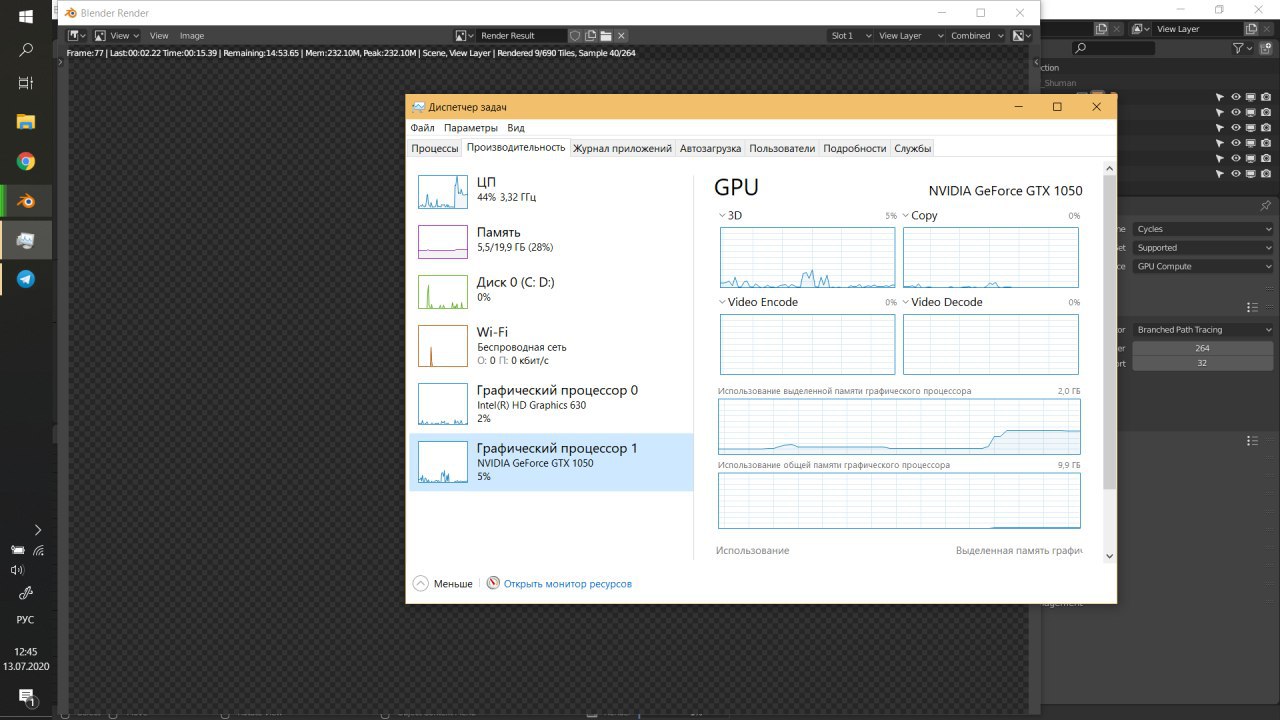Toggle the pin icon in properties editor
Screen dimensions: 1280x720
pyautogui.click(x=1266, y=206)
